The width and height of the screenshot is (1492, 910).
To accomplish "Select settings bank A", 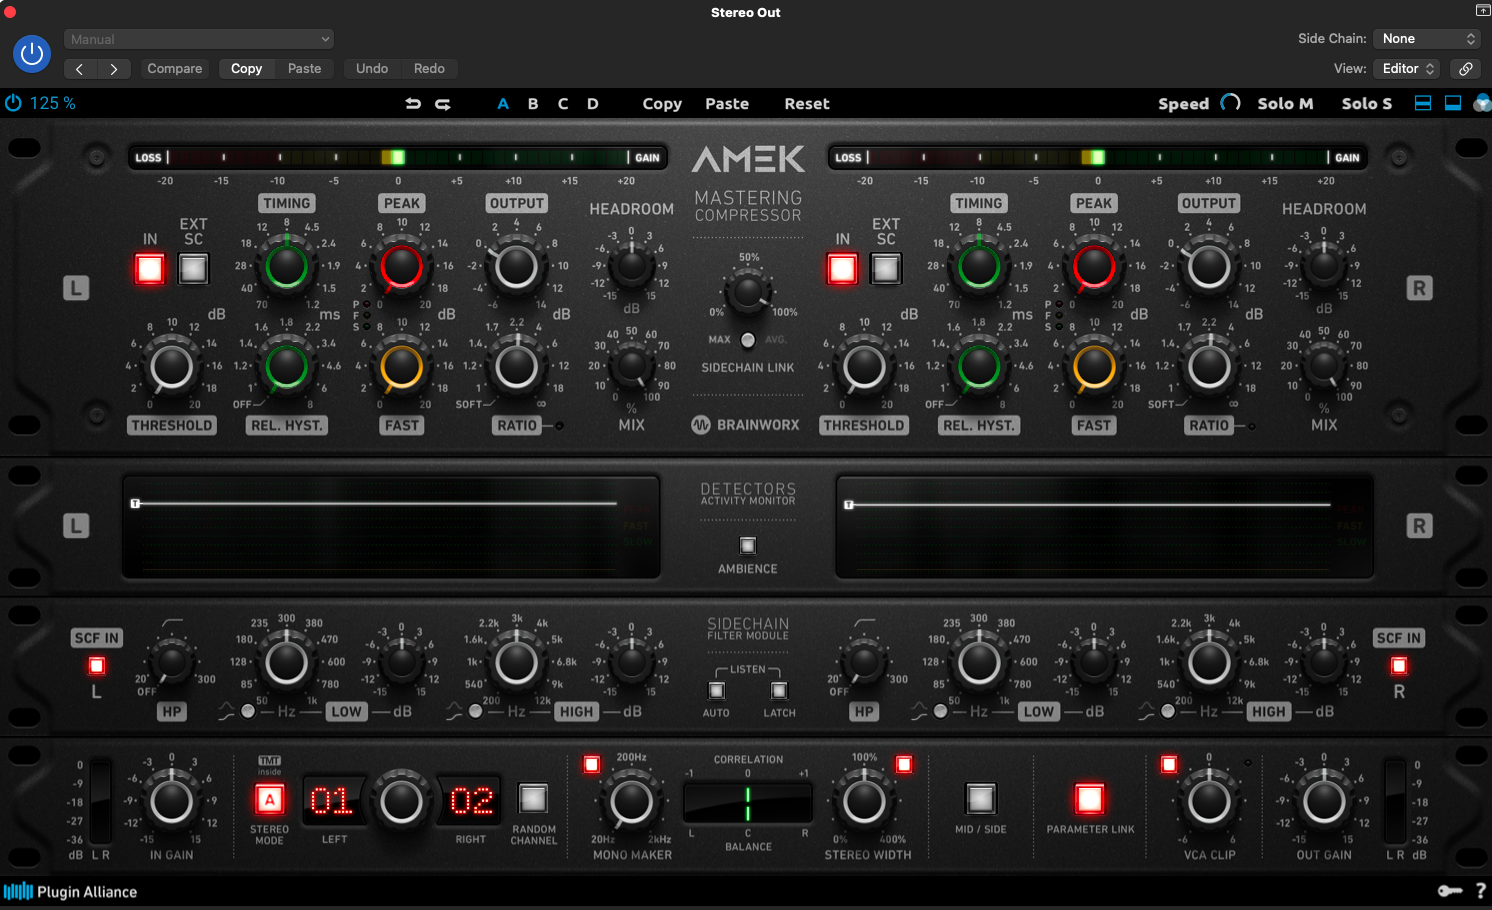I will [x=503, y=103].
